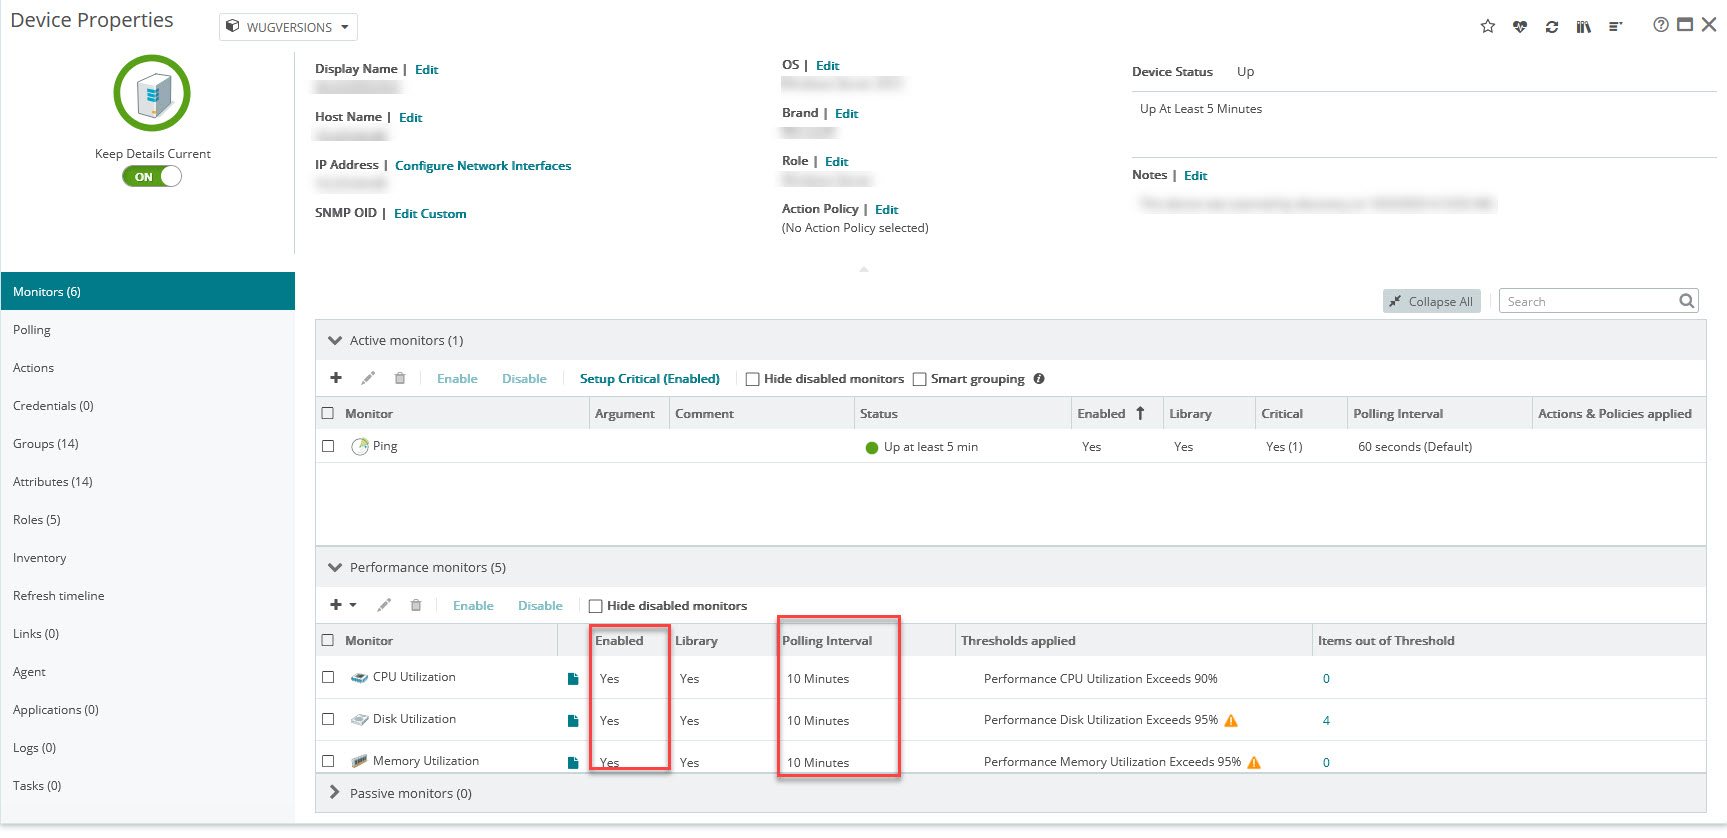Click the heartbeat status icon in header
Screen dimensions: 1727x838
[1520, 27]
